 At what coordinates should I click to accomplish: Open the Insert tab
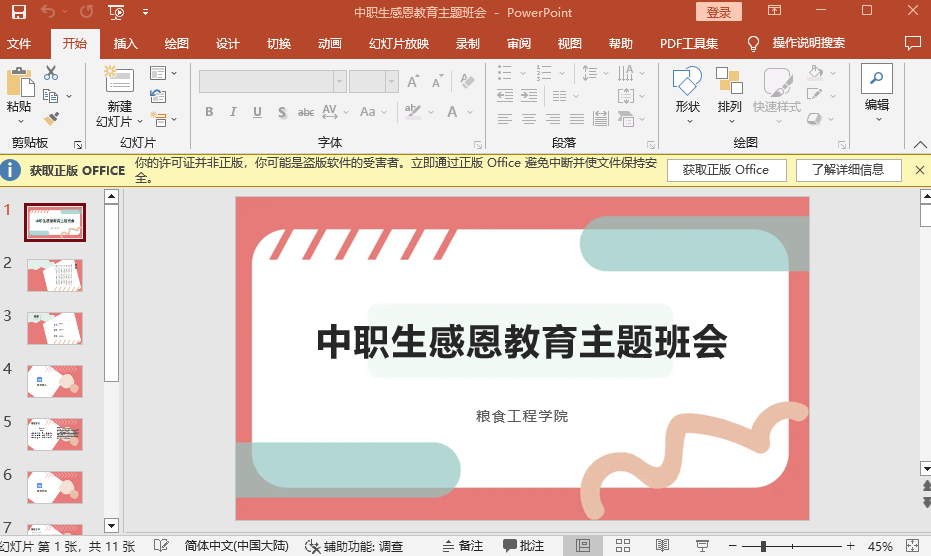126,44
